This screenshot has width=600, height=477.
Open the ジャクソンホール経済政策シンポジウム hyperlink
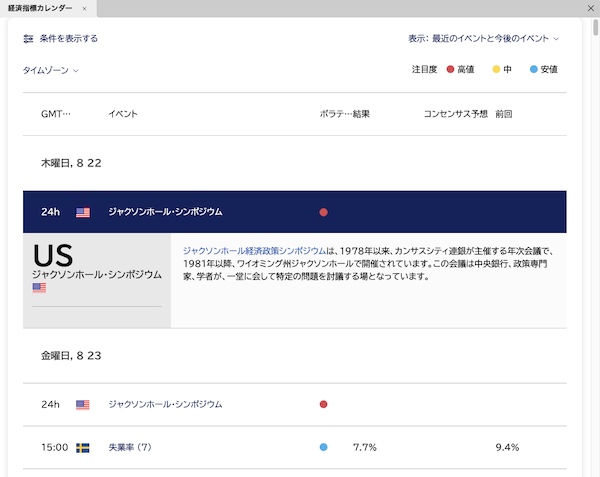click(254, 251)
